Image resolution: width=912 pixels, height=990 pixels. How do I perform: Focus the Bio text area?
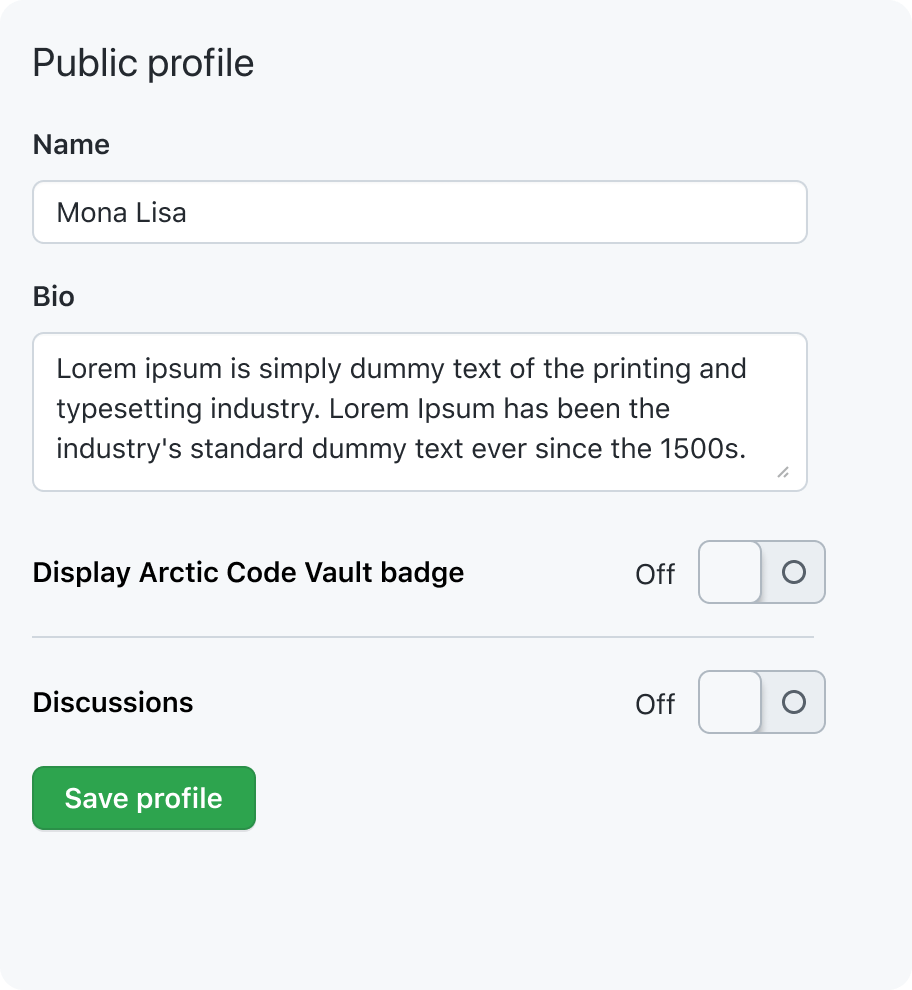pos(419,411)
